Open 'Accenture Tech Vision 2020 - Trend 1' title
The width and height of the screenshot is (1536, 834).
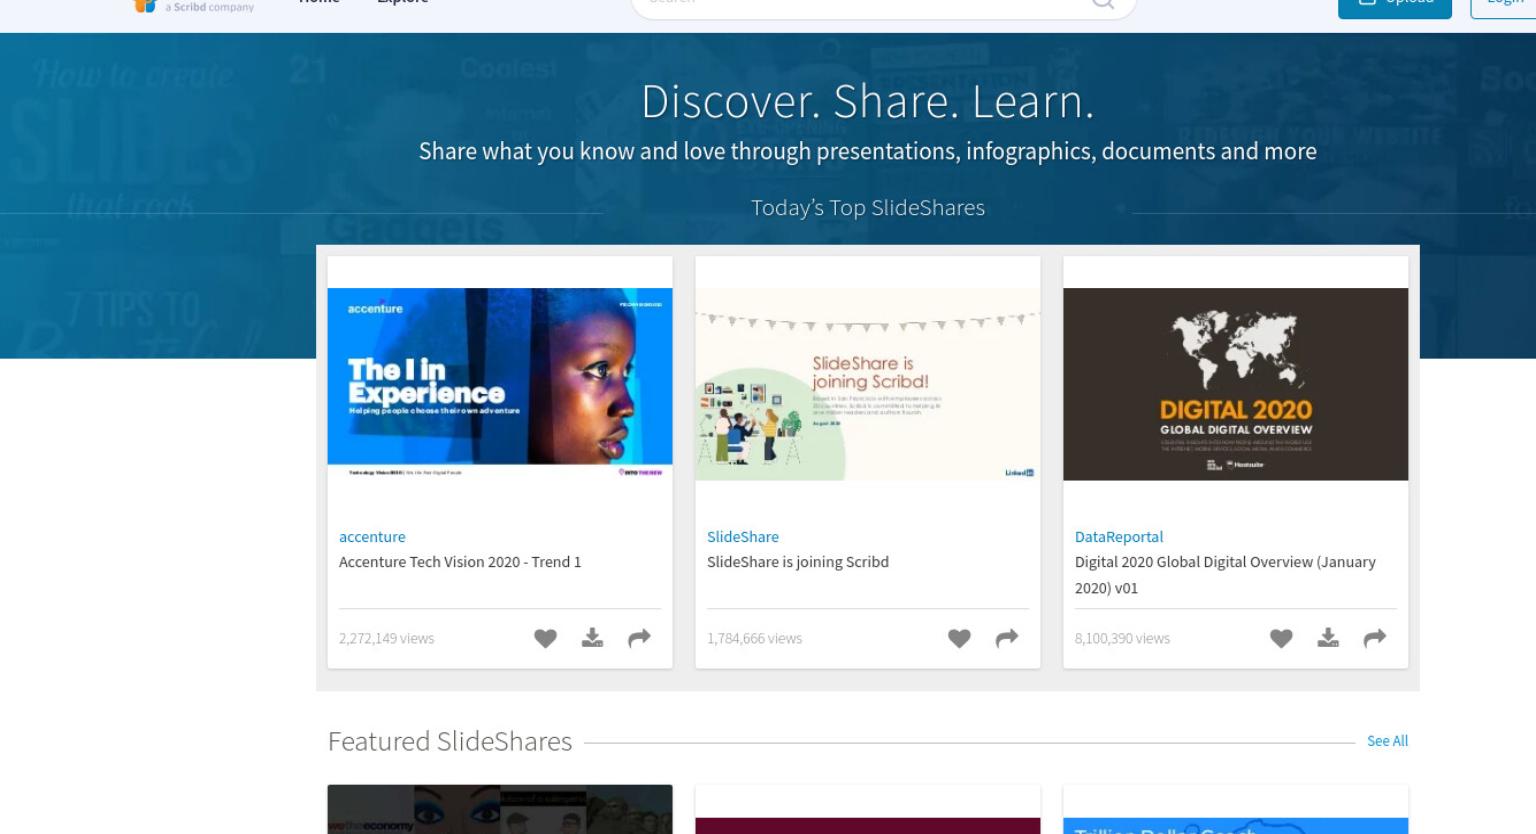460,562
